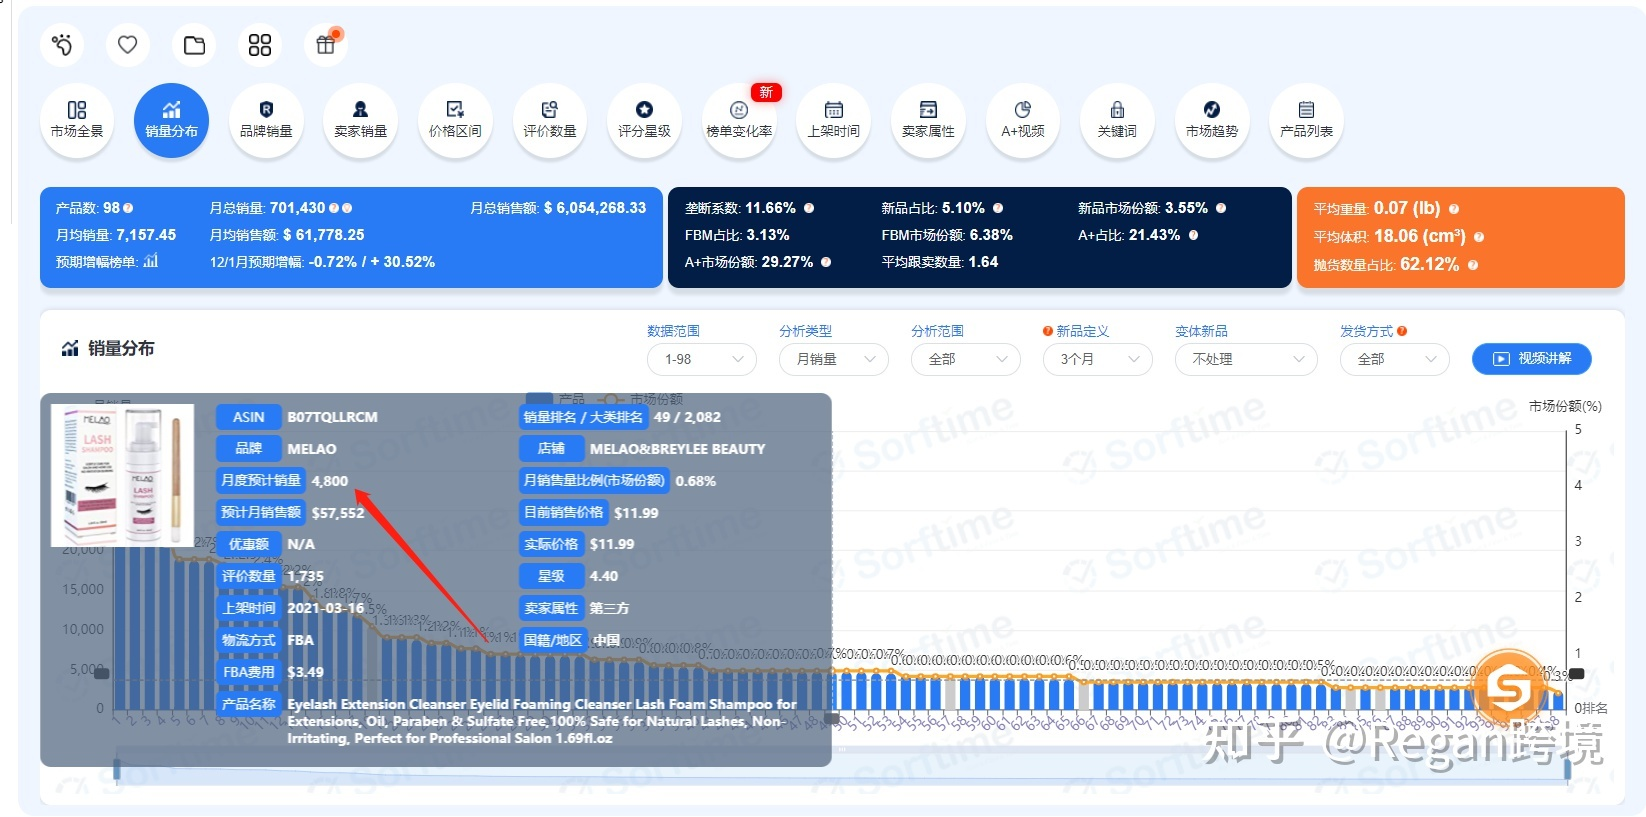Expand the 数据范围 dropdown showing 1-98
The width and height of the screenshot is (1646, 817).
pos(701,359)
